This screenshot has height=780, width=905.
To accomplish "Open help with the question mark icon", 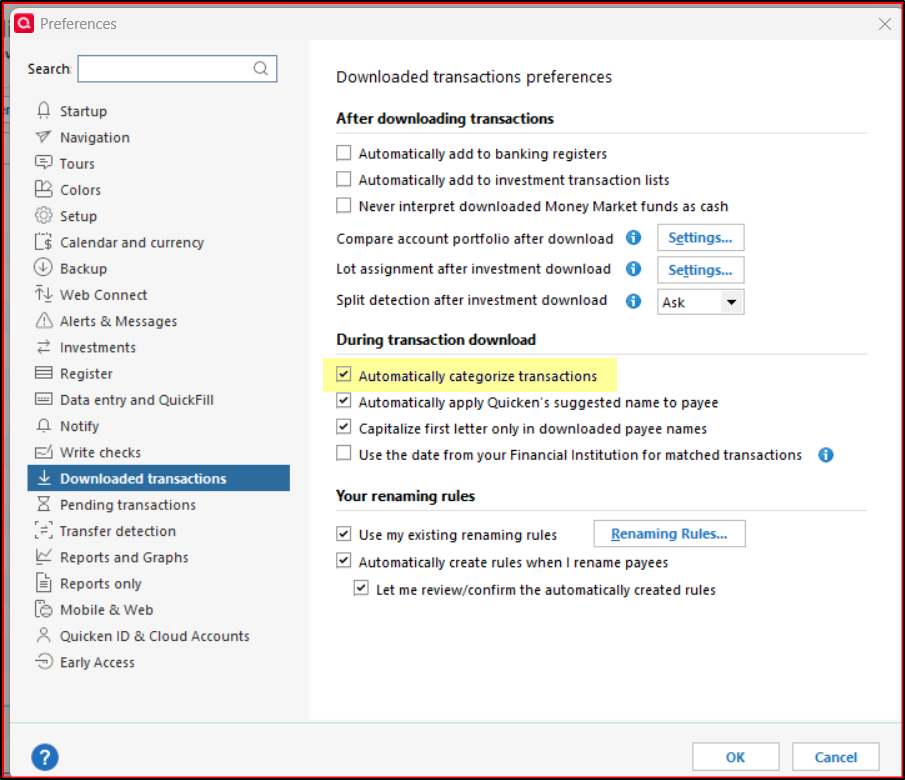I will tap(45, 757).
